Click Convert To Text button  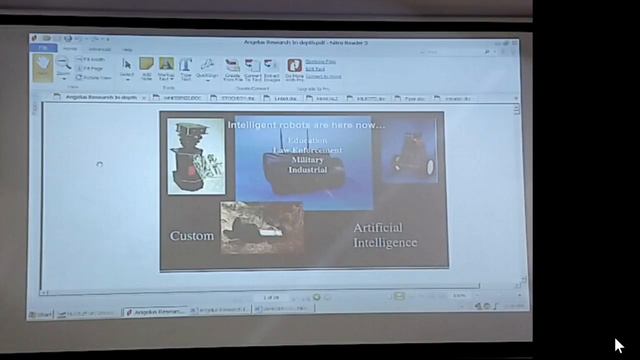point(253,70)
